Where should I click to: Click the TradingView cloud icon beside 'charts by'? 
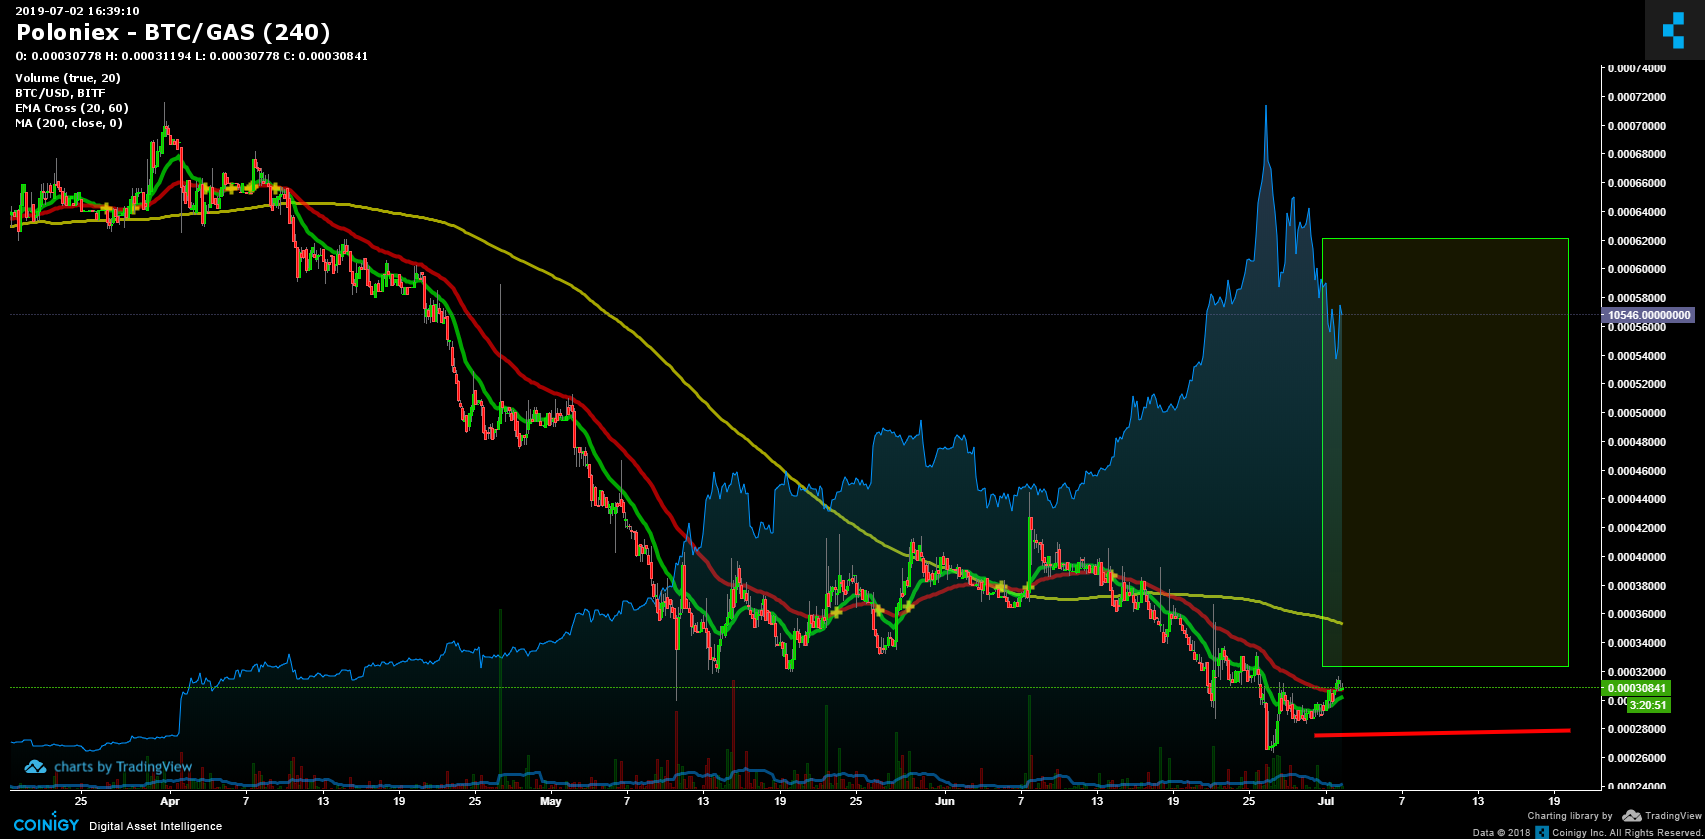point(35,767)
